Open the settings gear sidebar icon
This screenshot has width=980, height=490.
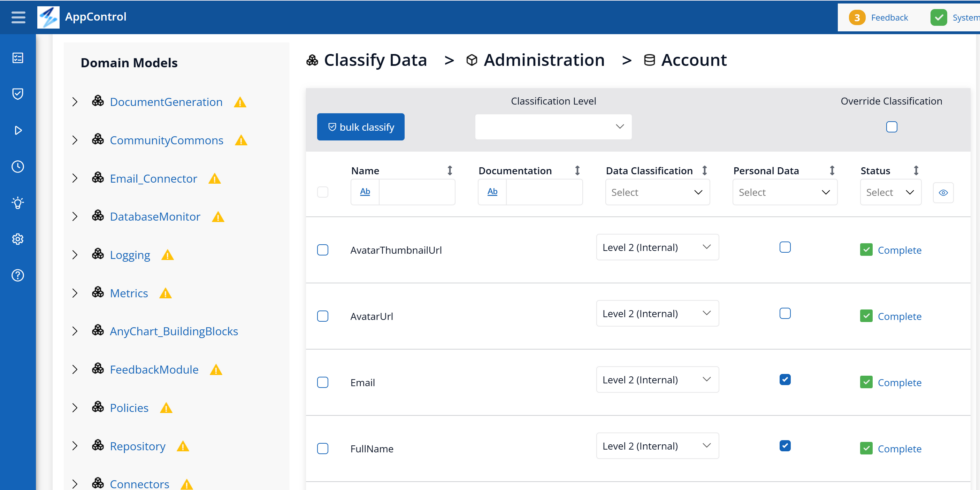coord(18,239)
